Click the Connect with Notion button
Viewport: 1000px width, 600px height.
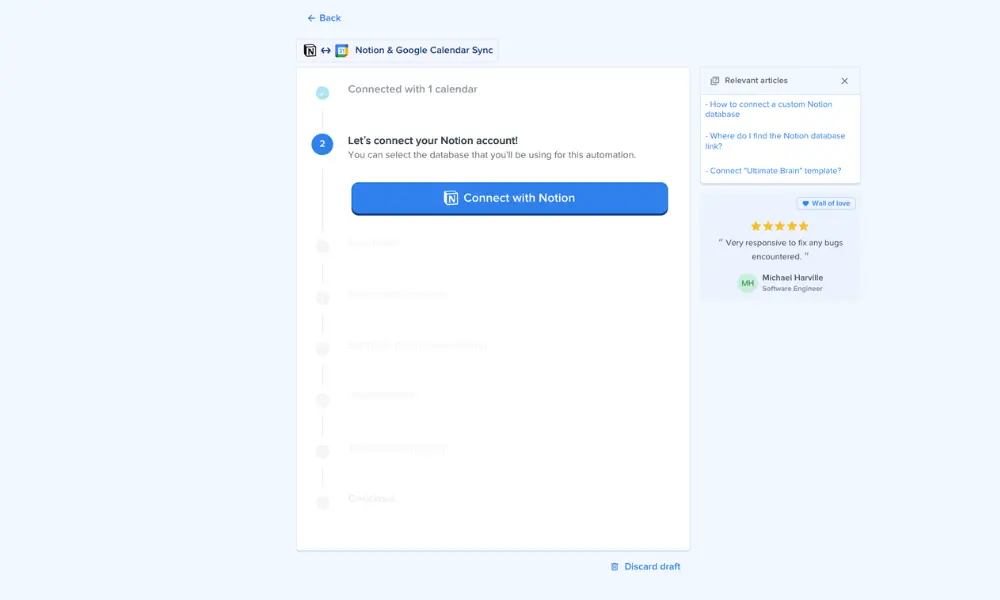coord(510,198)
